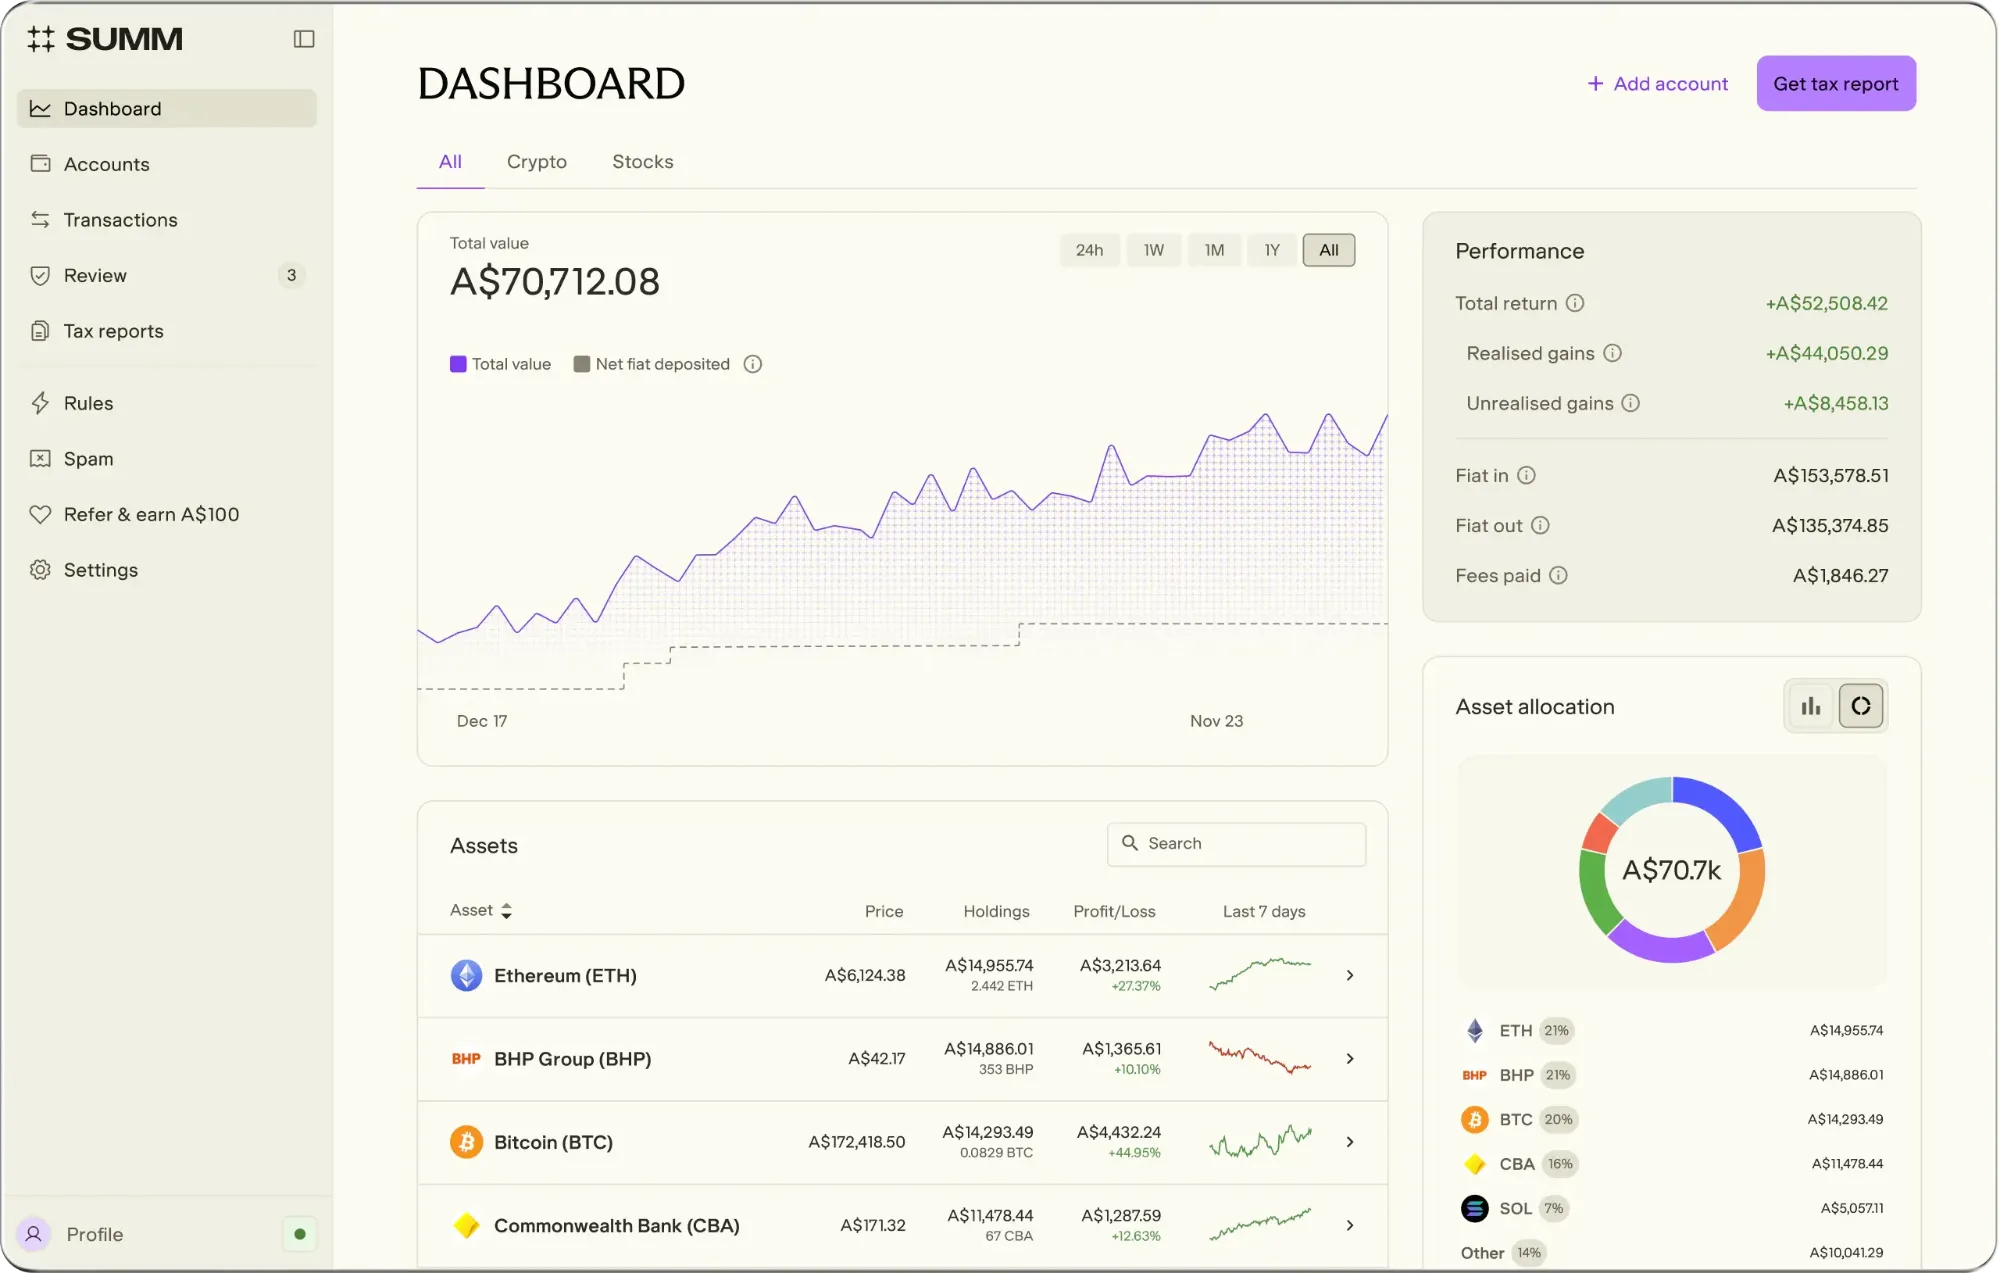2000x1273 pixels.
Task: Open the Review section
Action: coord(166,275)
